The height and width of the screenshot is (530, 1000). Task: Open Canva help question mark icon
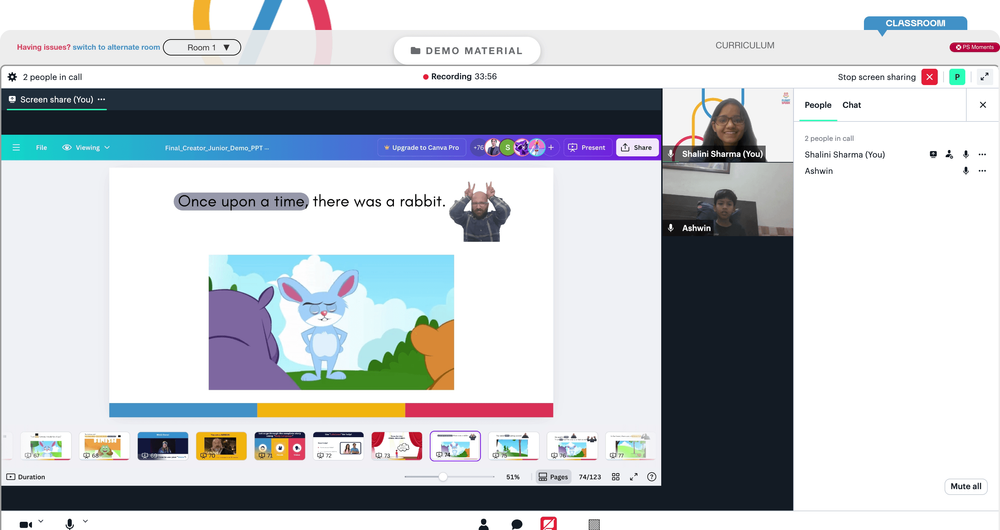point(651,476)
